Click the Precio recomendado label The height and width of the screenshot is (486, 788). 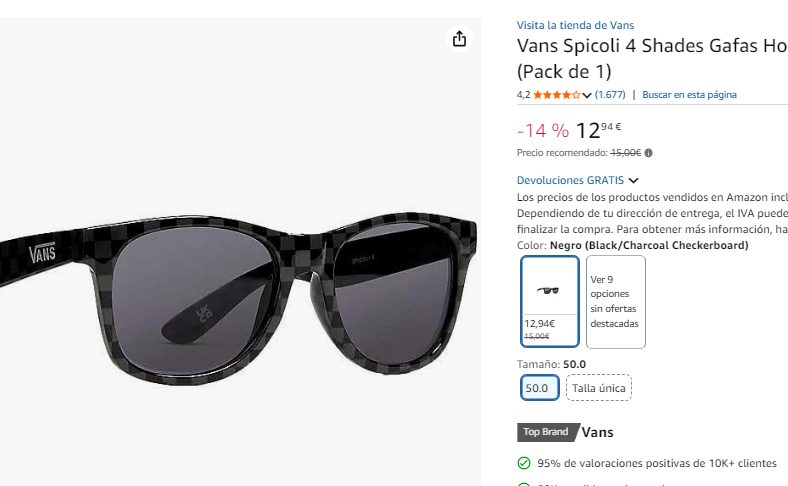tap(562, 153)
